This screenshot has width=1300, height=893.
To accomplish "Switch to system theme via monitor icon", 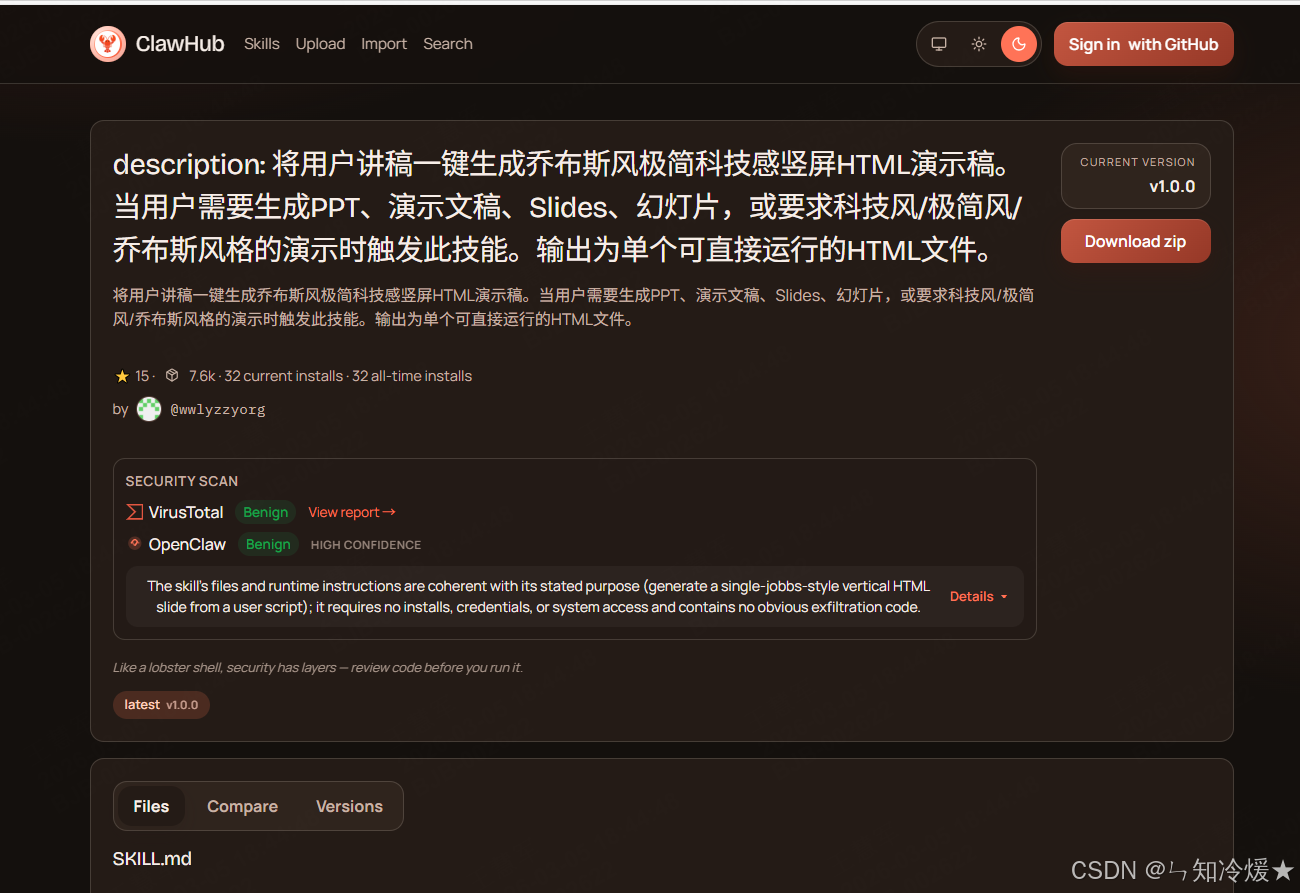I will (938, 43).
